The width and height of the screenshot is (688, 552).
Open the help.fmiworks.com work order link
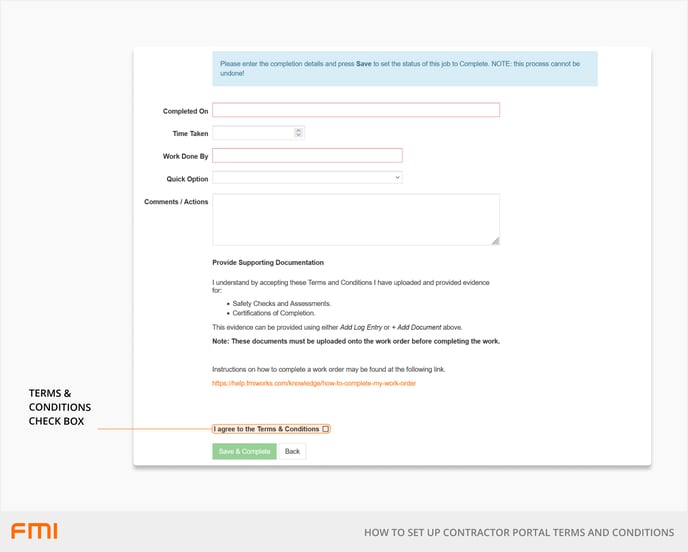coord(314,383)
